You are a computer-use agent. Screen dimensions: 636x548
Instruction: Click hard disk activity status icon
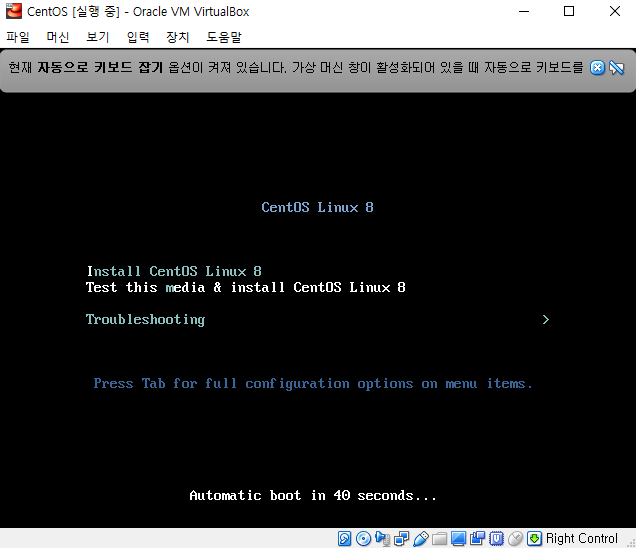344,539
